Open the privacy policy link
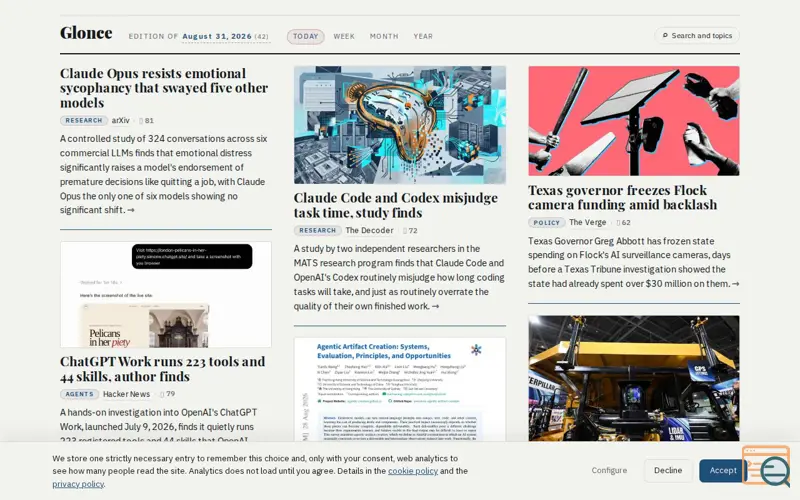 click(x=78, y=484)
